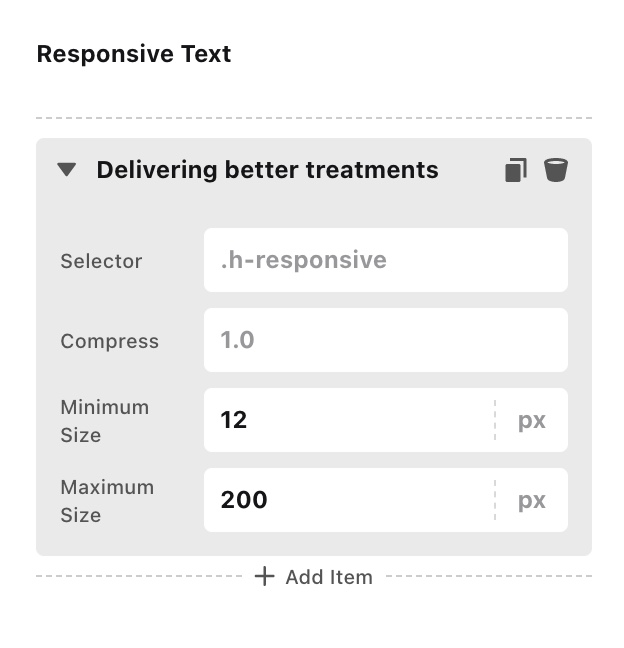This screenshot has width=624, height=648.
Task: Change the Maximum Size px unit
Action: point(532,500)
